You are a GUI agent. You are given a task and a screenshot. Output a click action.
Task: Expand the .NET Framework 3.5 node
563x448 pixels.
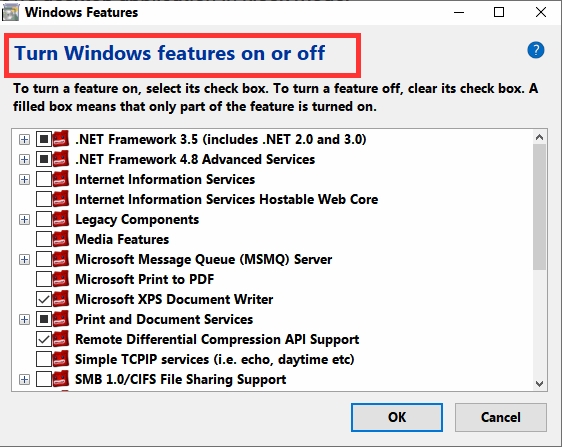click(24, 139)
